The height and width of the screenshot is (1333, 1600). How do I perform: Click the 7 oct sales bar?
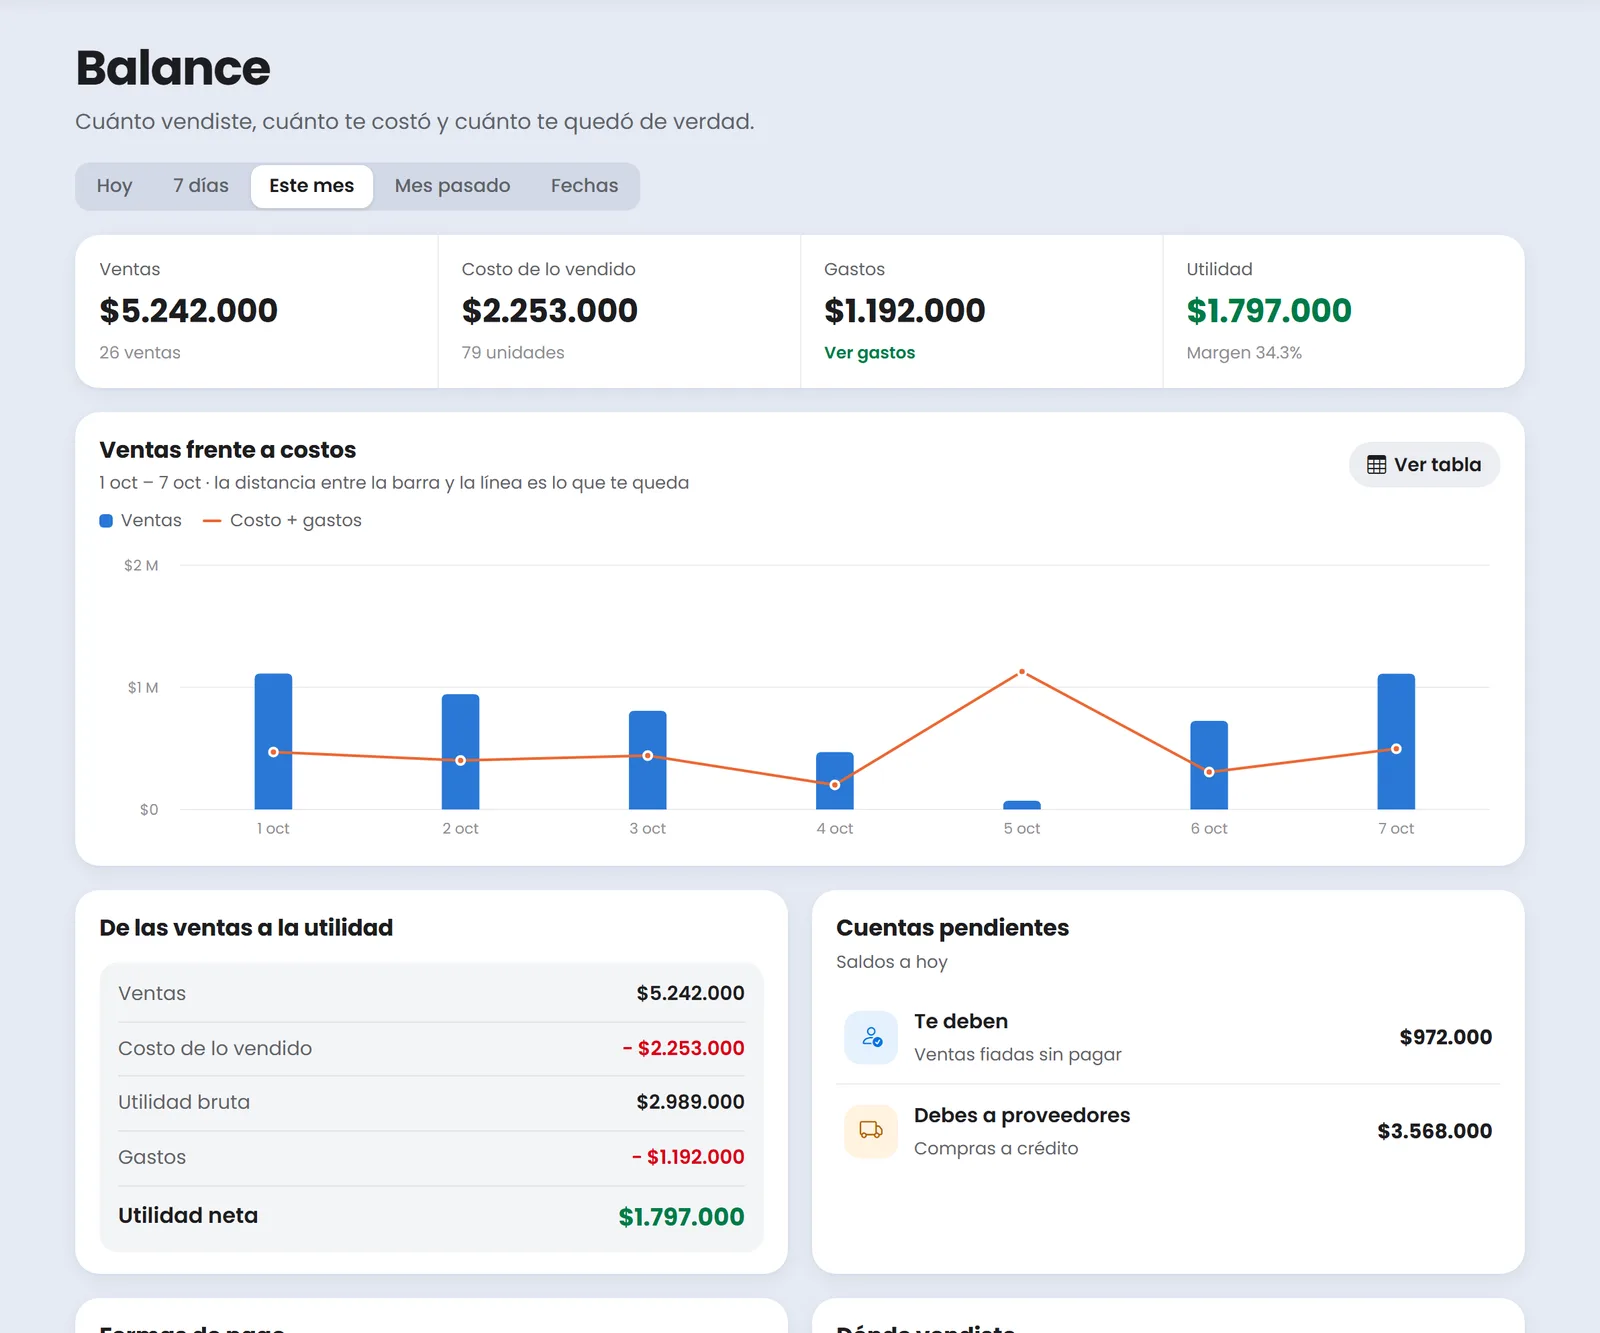(x=1396, y=741)
